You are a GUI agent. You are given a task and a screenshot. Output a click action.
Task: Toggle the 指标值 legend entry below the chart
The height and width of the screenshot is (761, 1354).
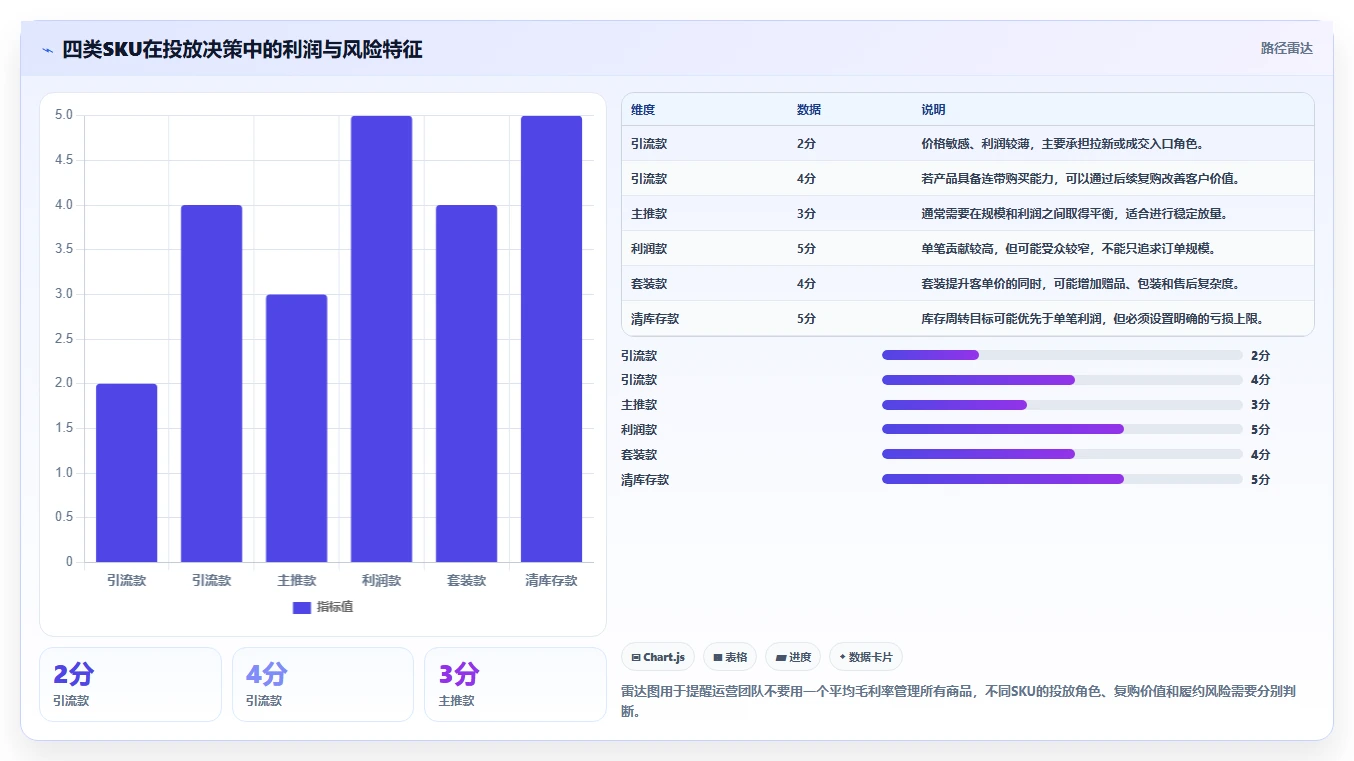323,607
